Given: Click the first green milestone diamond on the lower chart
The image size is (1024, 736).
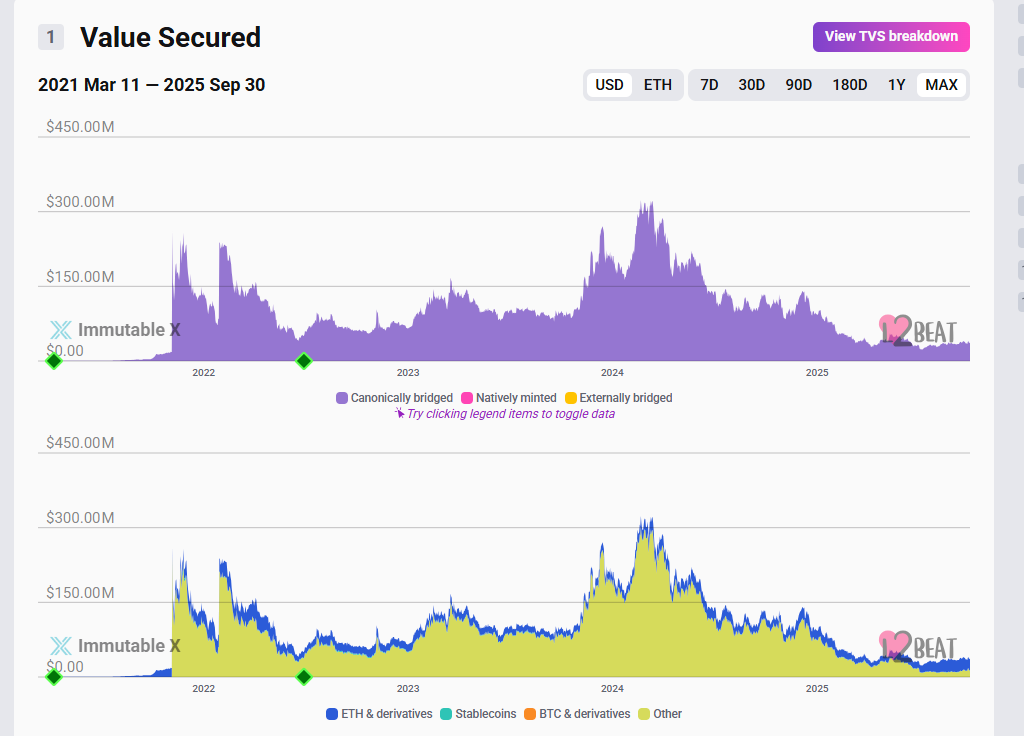Looking at the screenshot, I should click(54, 677).
